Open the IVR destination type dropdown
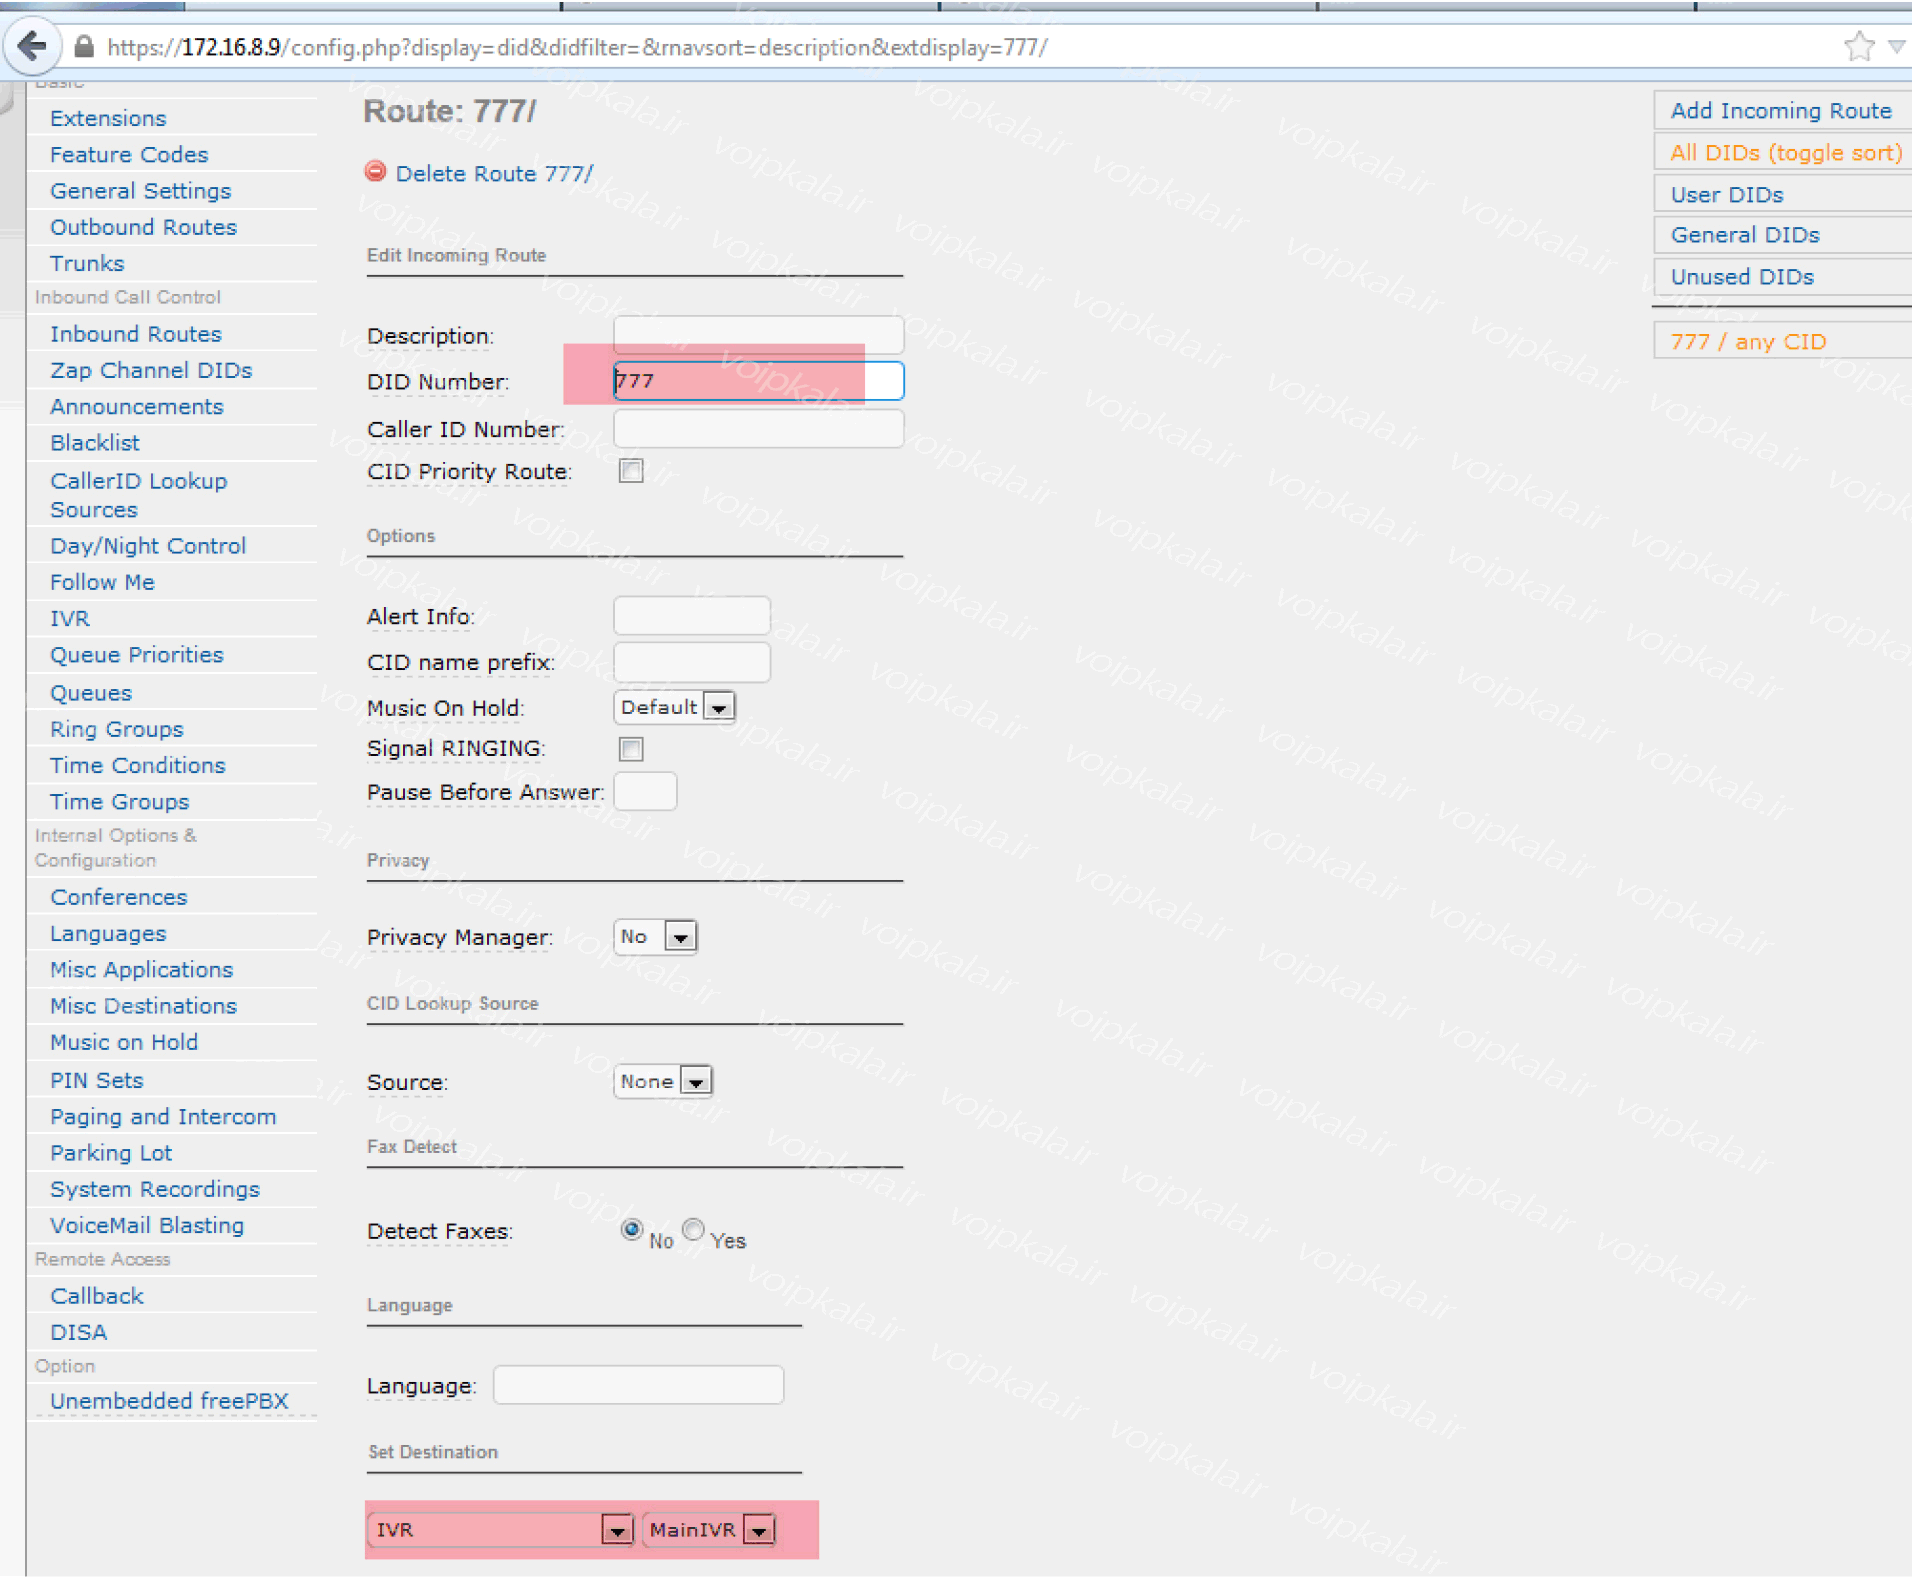The image size is (1912, 1584). [501, 1530]
